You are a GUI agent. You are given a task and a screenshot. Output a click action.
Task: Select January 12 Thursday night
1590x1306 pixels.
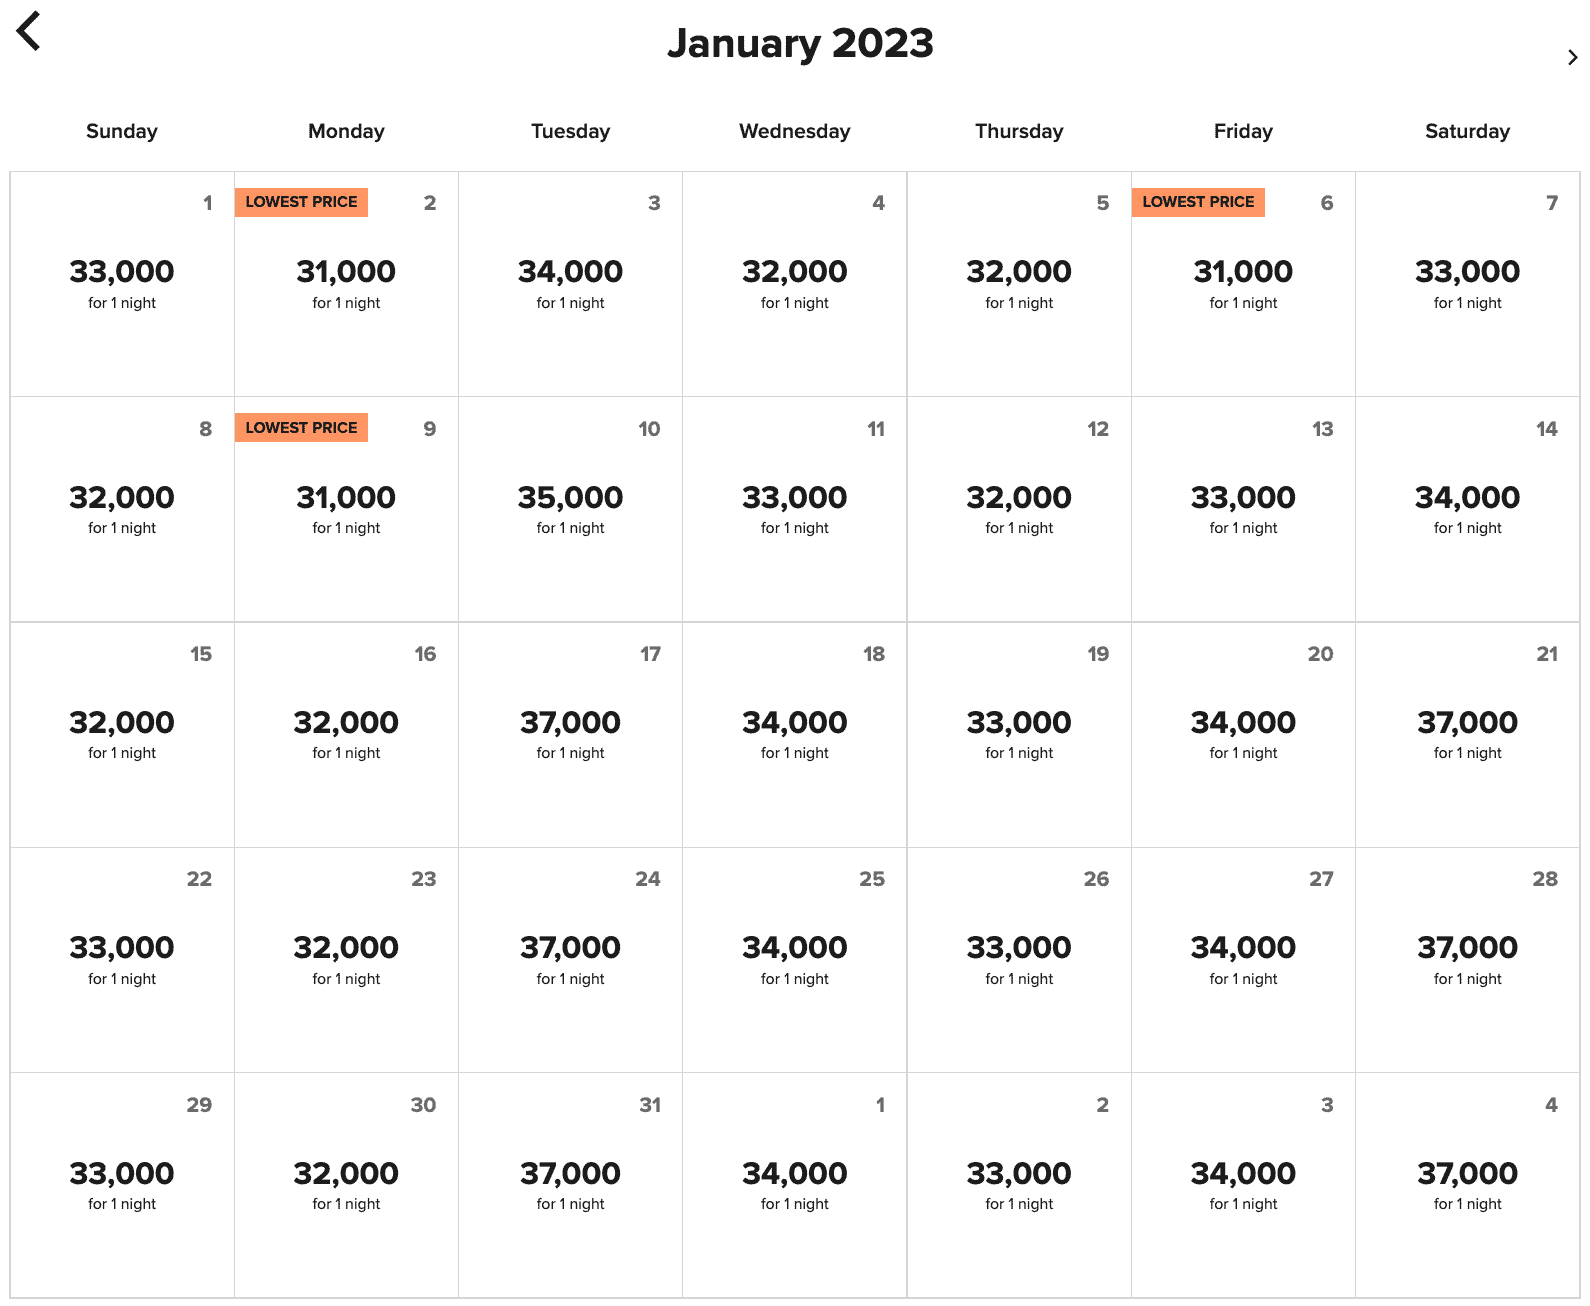1019,509
